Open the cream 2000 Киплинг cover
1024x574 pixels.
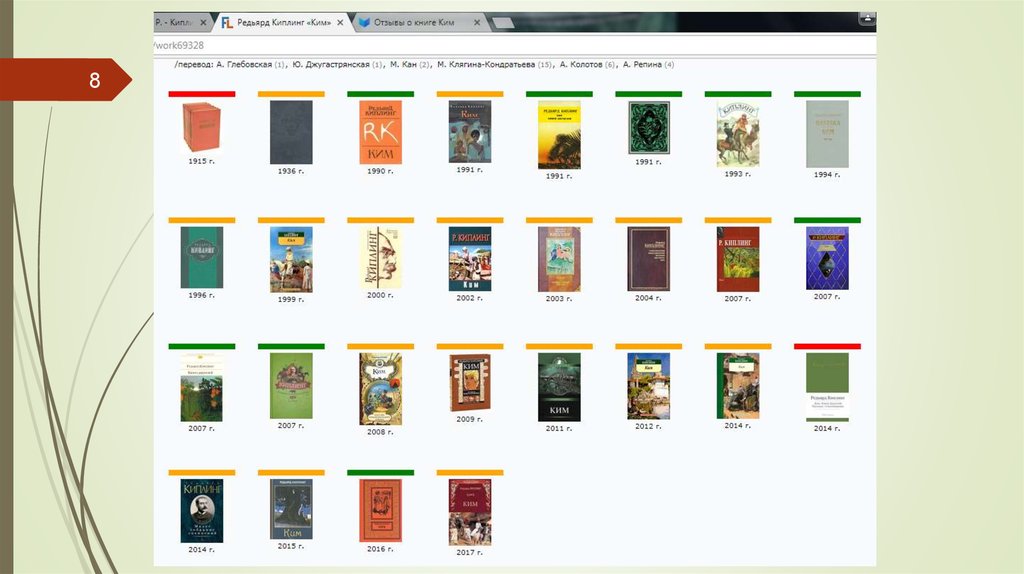pos(381,257)
